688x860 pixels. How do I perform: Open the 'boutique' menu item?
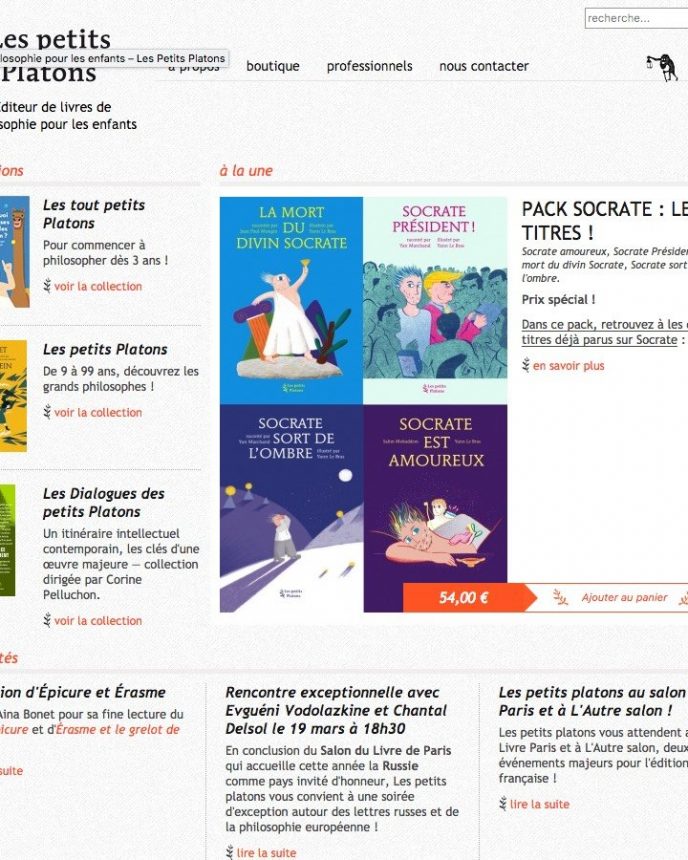tap(273, 66)
